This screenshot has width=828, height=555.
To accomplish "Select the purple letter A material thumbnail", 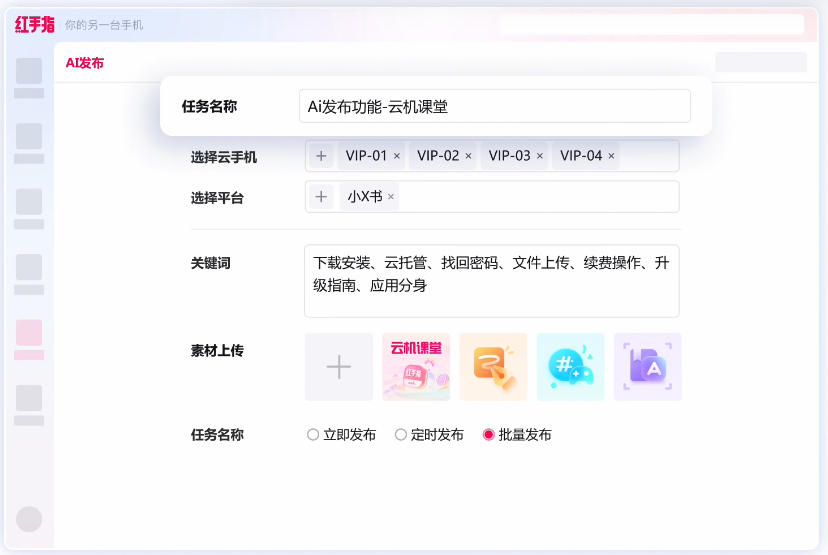I will click(648, 367).
